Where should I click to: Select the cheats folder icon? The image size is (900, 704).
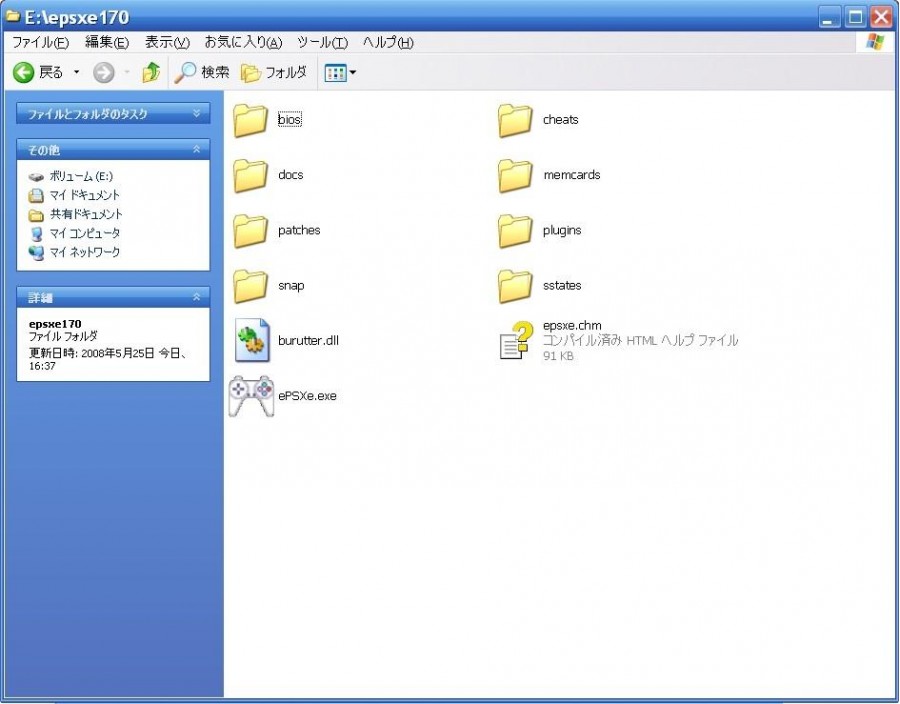(x=515, y=120)
